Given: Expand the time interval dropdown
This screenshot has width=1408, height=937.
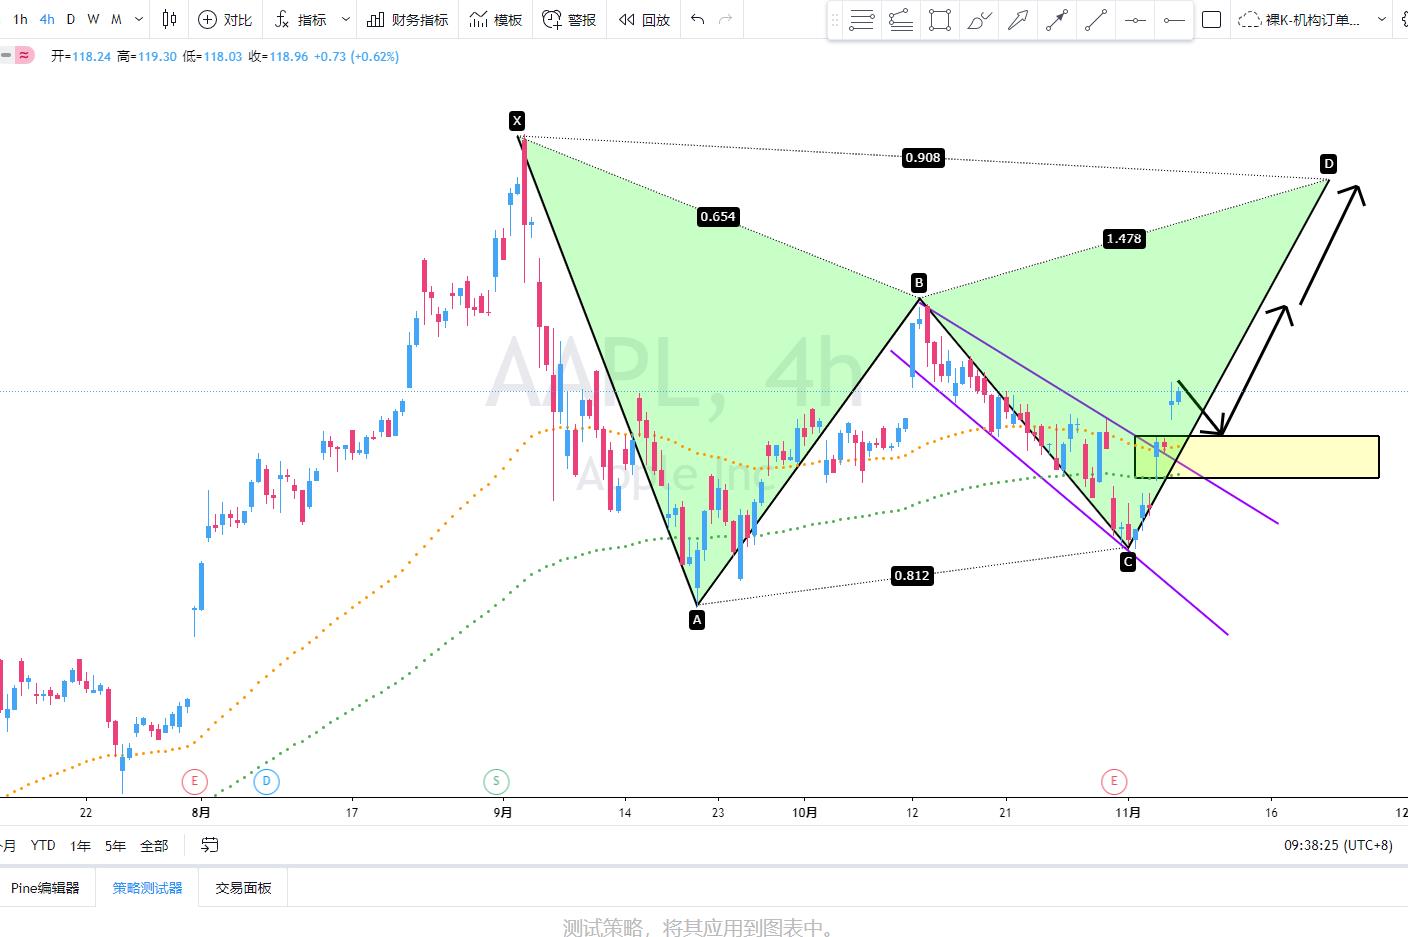Looking at the screenshot, I should point(138,19).
